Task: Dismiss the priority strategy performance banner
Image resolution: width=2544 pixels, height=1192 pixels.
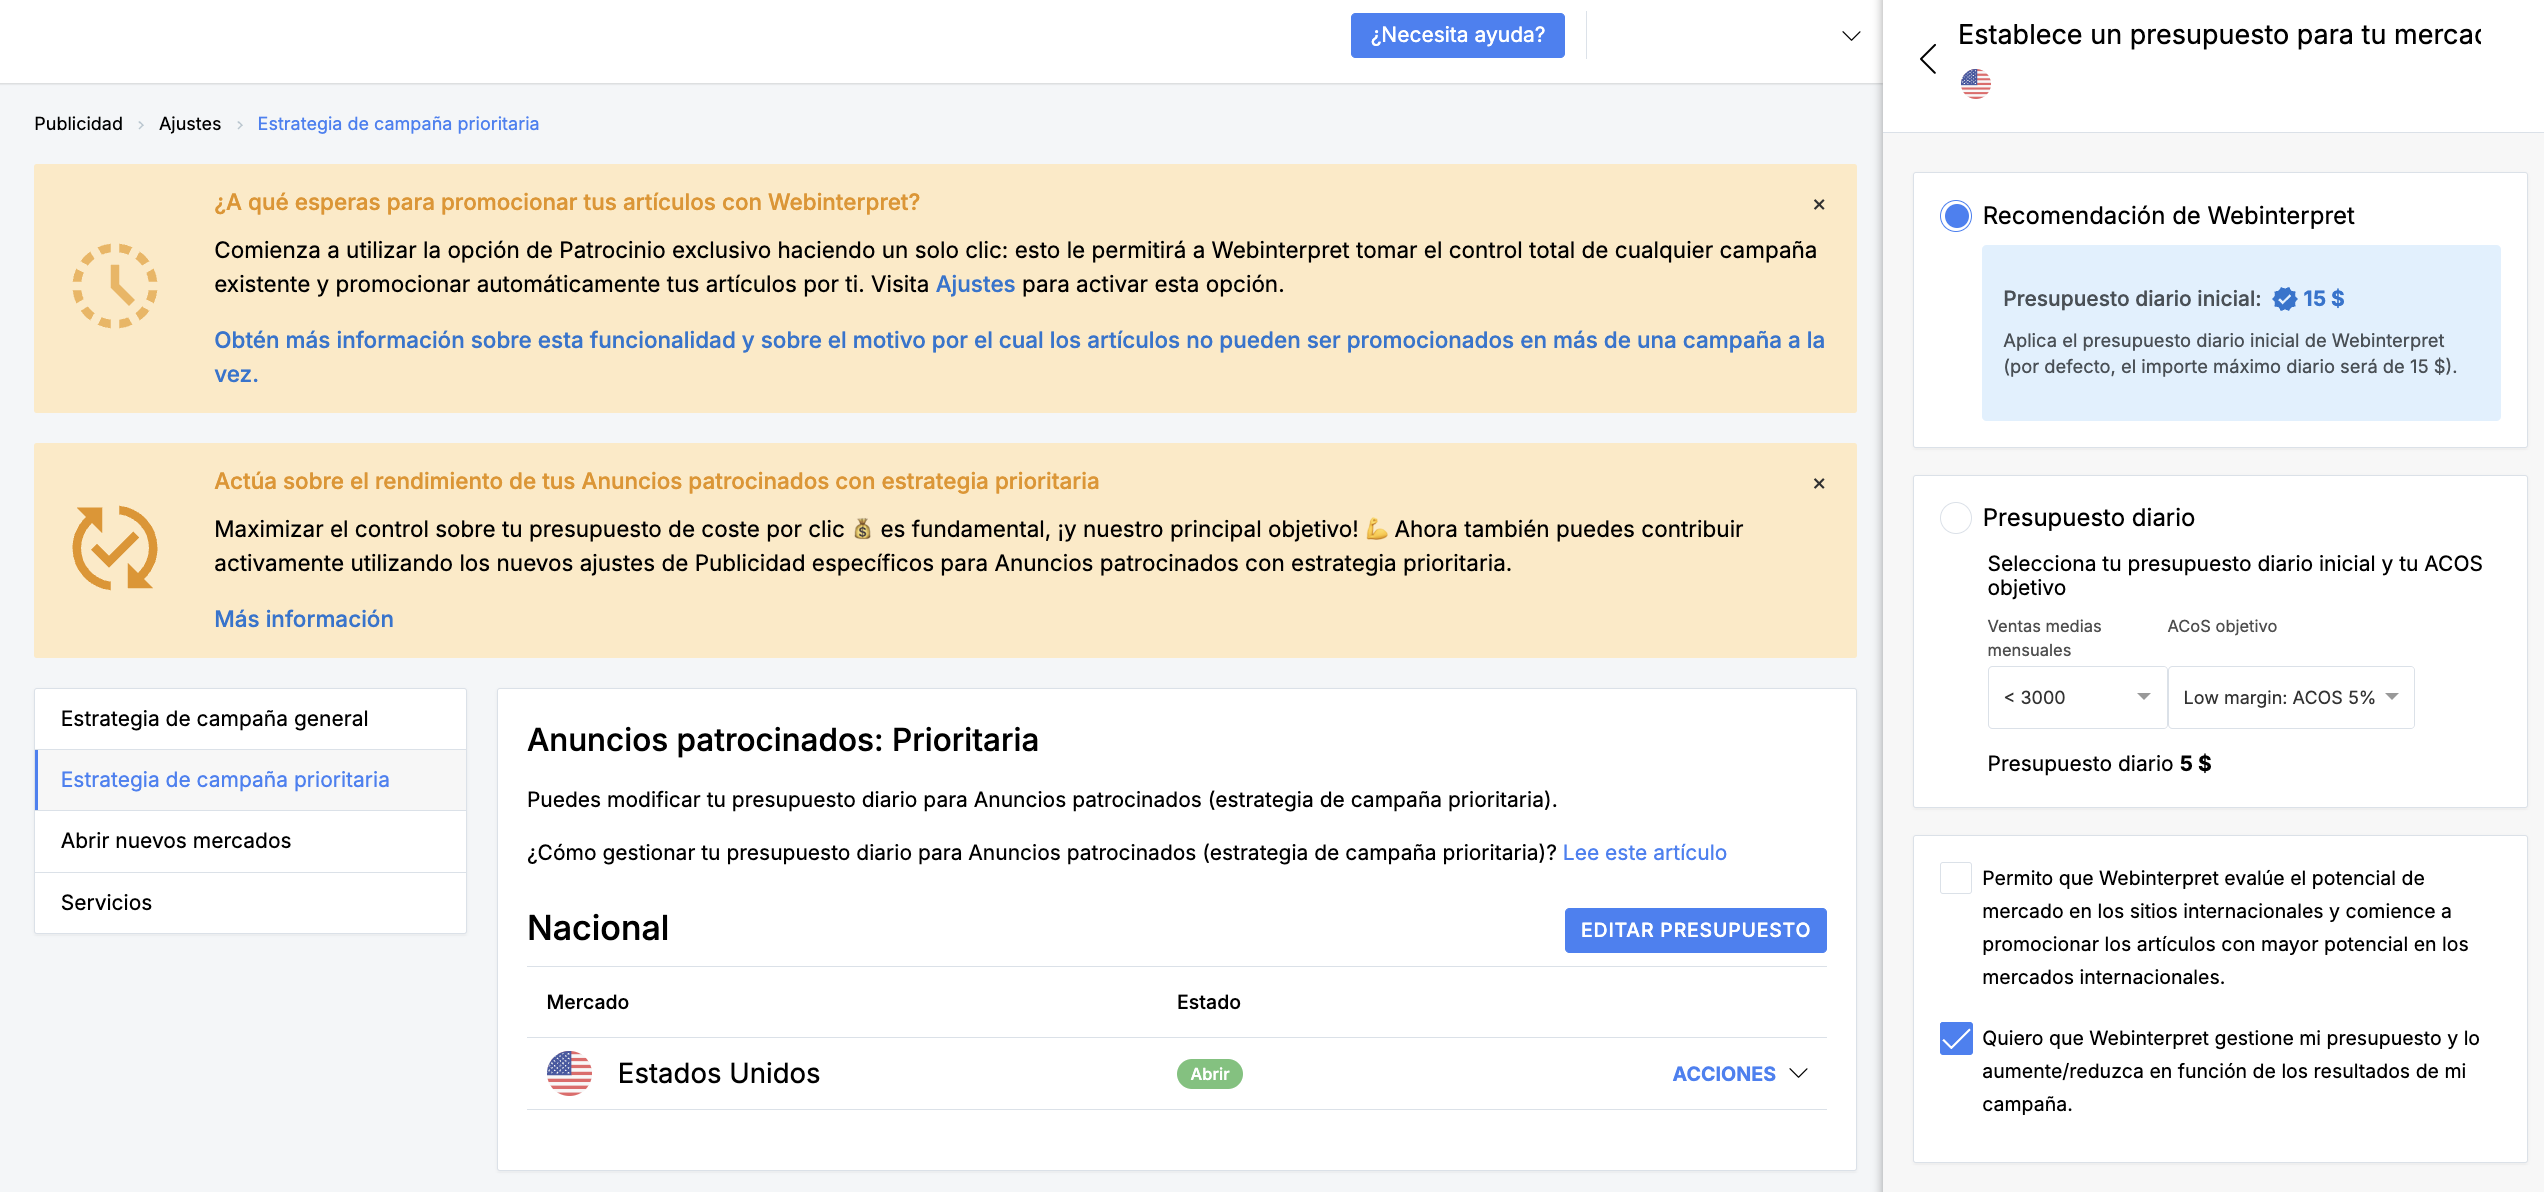Action: (1819, 484)
